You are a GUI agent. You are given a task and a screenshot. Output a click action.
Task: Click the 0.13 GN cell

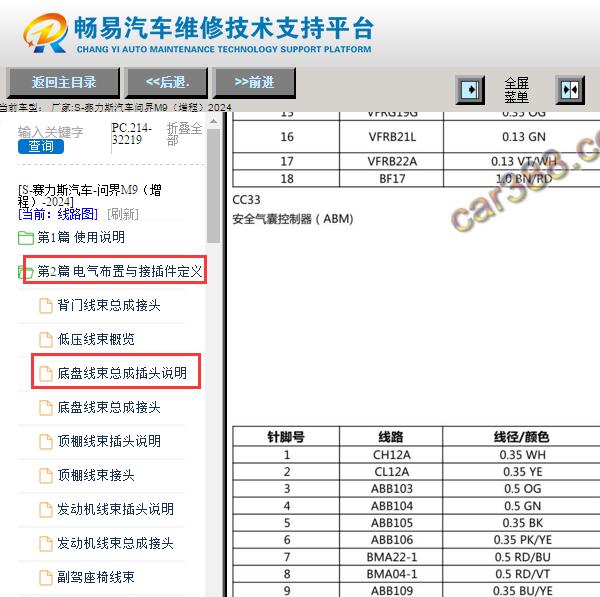[523, 137]
